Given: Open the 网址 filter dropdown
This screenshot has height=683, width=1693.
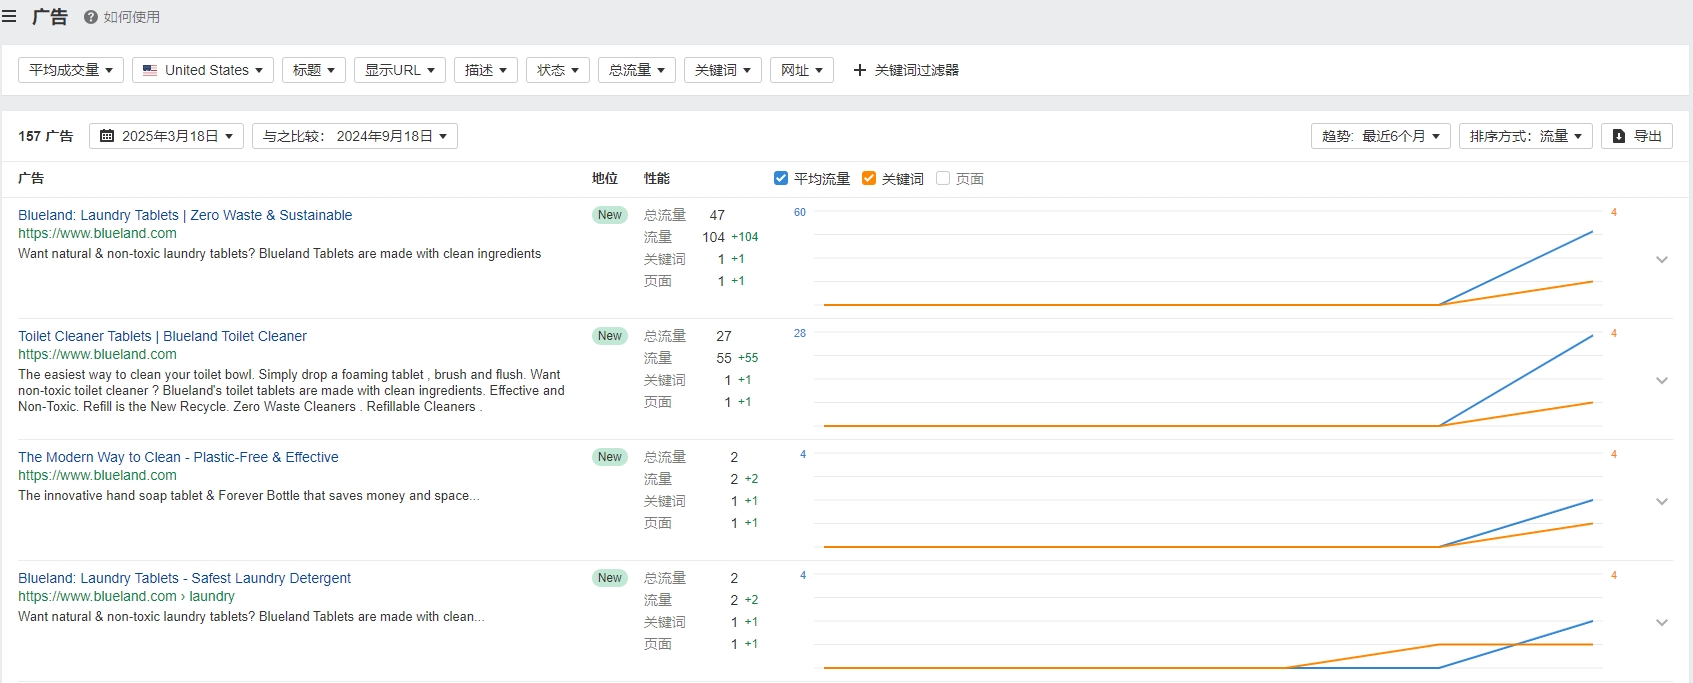Looking at the screenshot, I should pyautogui.click(x=802, y=70).
